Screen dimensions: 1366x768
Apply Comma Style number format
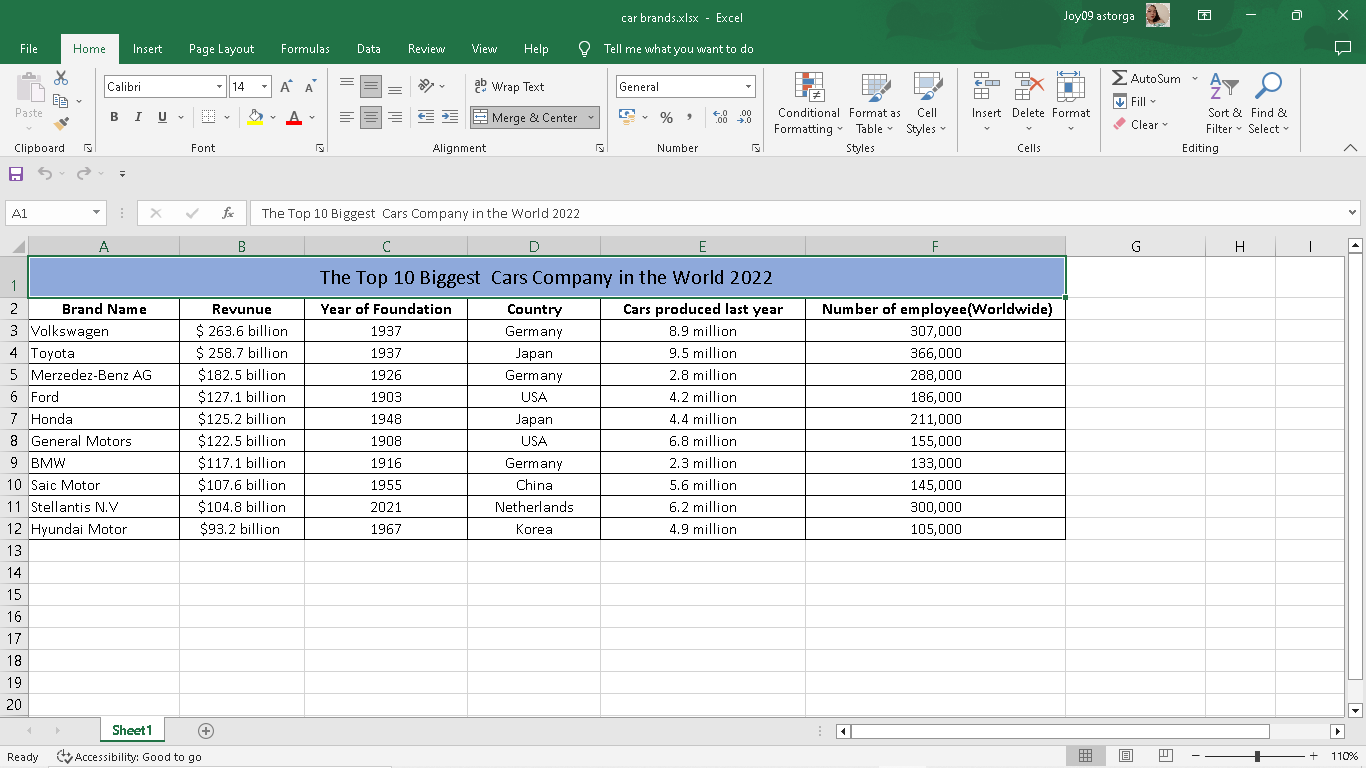click(689, 117)
